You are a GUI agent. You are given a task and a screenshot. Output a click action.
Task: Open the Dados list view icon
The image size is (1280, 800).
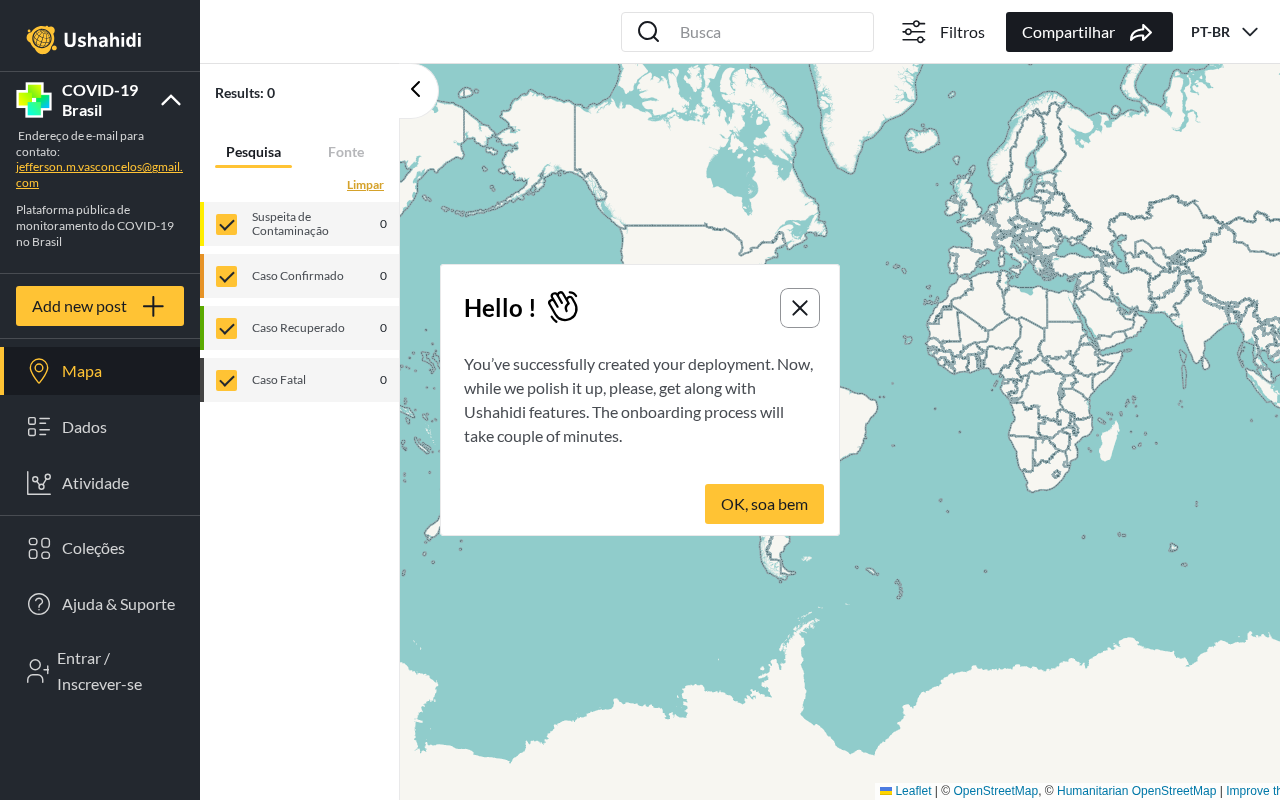[x=39, y=427]
